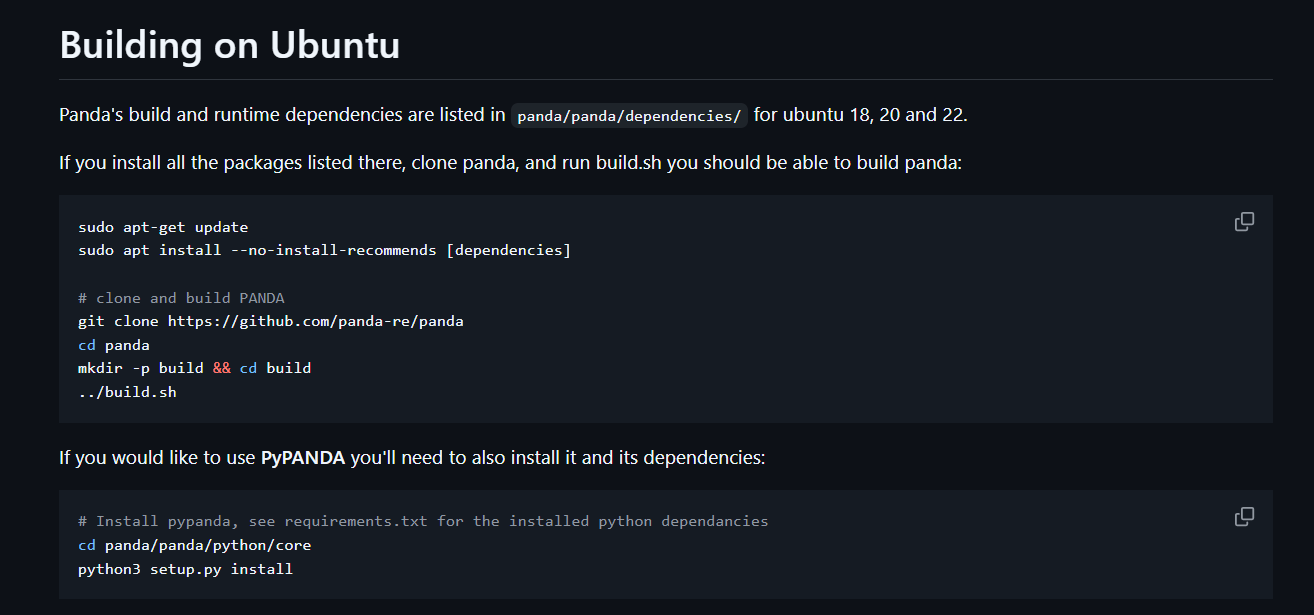1314x615 pixels.
Task: Click the red && operator in code
Action: (221, 368)
